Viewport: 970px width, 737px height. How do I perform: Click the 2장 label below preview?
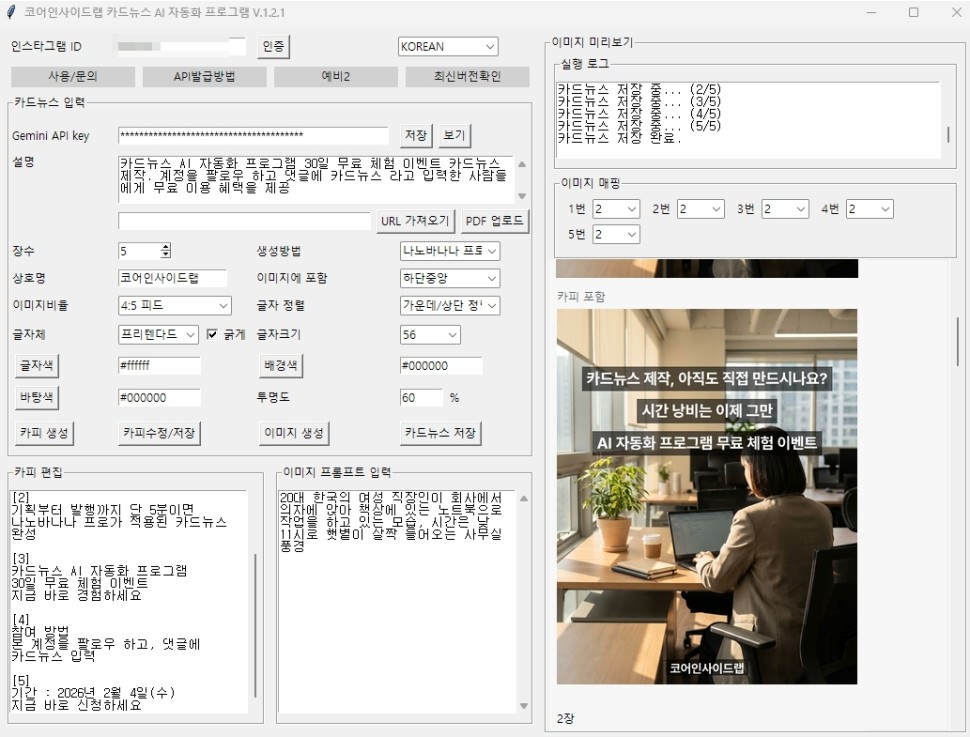pos(565,718)
